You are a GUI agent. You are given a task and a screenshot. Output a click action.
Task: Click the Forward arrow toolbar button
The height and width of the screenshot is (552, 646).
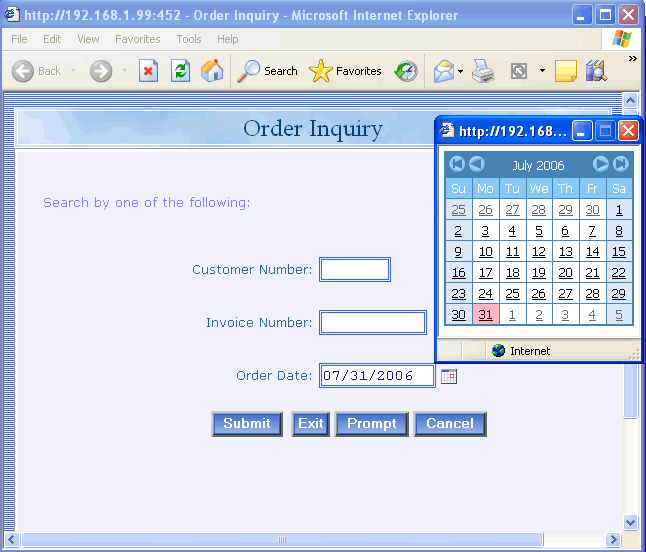[x=101, y=71]
